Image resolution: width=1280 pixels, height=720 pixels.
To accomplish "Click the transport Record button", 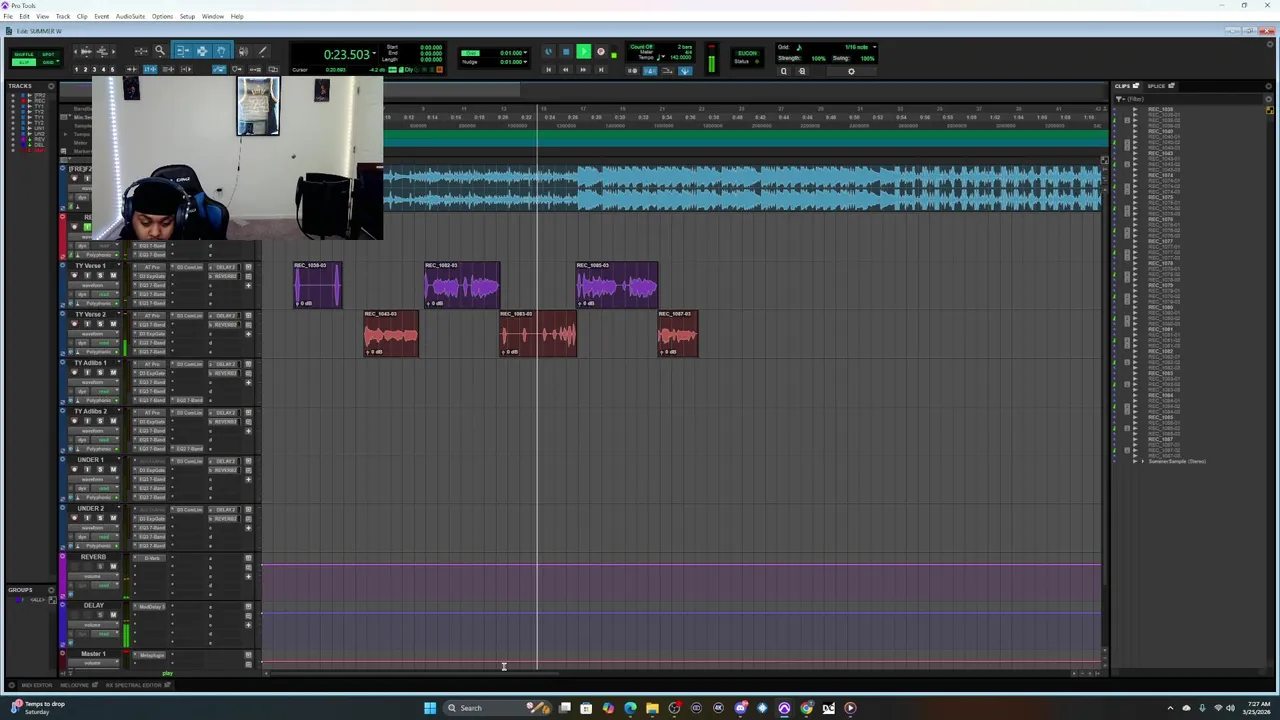I will pos(600,51).
